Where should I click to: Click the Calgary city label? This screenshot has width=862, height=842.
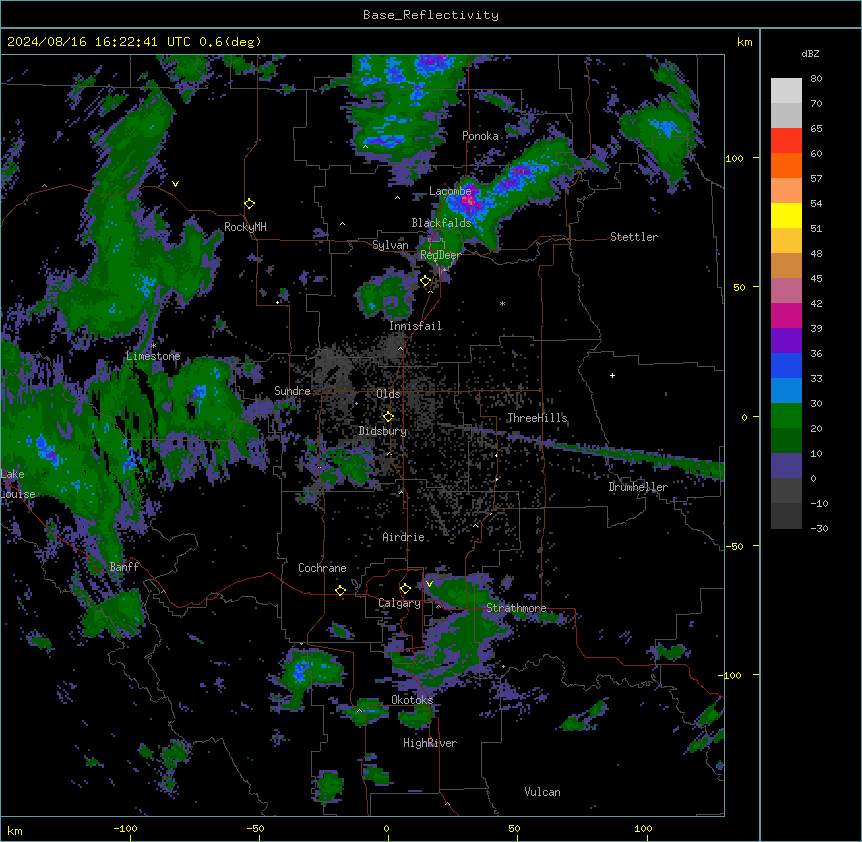tap(399, 603)
